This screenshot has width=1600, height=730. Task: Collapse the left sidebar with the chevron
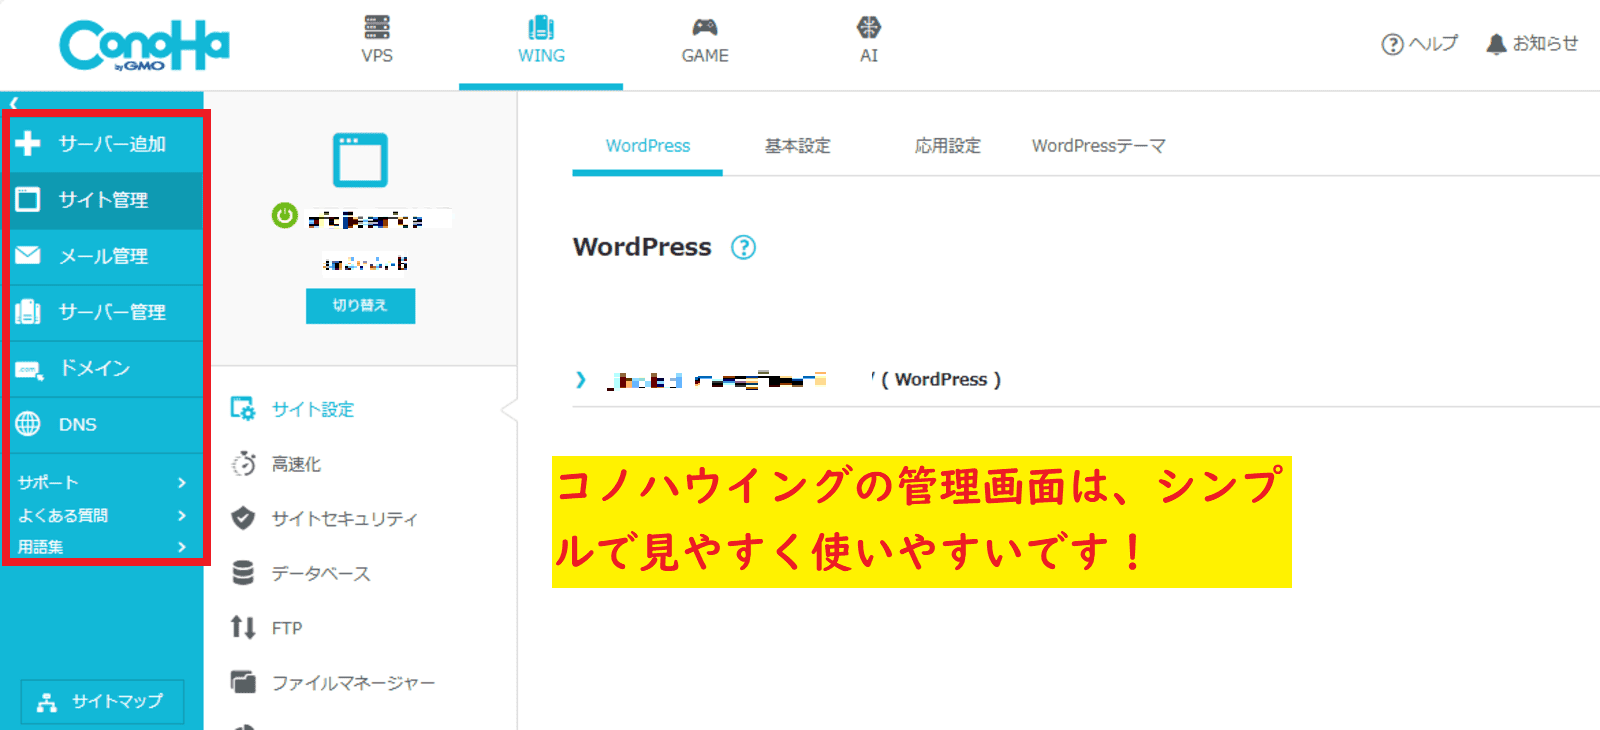[14, 102]
